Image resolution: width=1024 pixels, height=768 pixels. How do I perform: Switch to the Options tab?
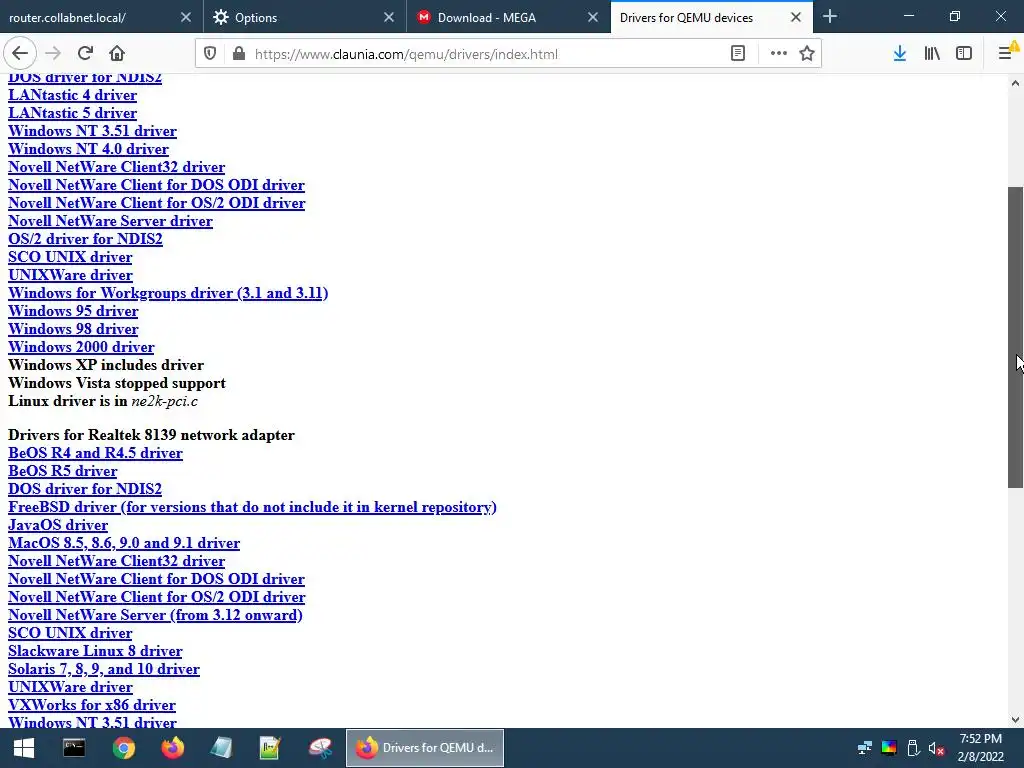tap(305, 17)
